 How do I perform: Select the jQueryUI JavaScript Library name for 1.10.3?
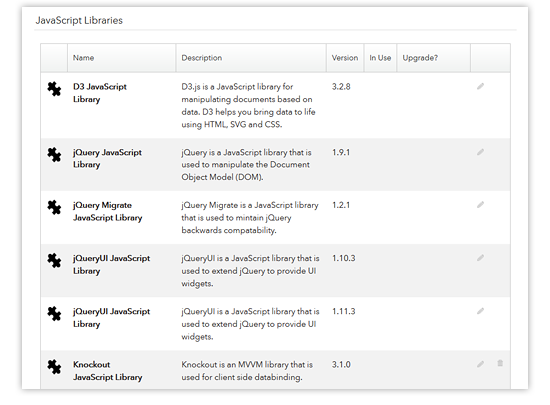click(111, 264)
